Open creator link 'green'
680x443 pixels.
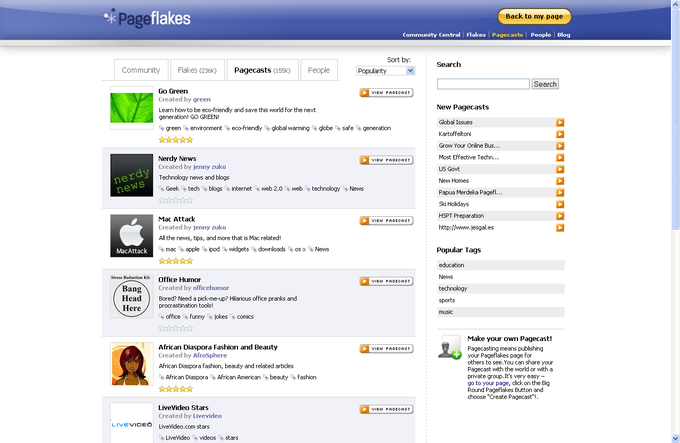(x=202, y=99)
